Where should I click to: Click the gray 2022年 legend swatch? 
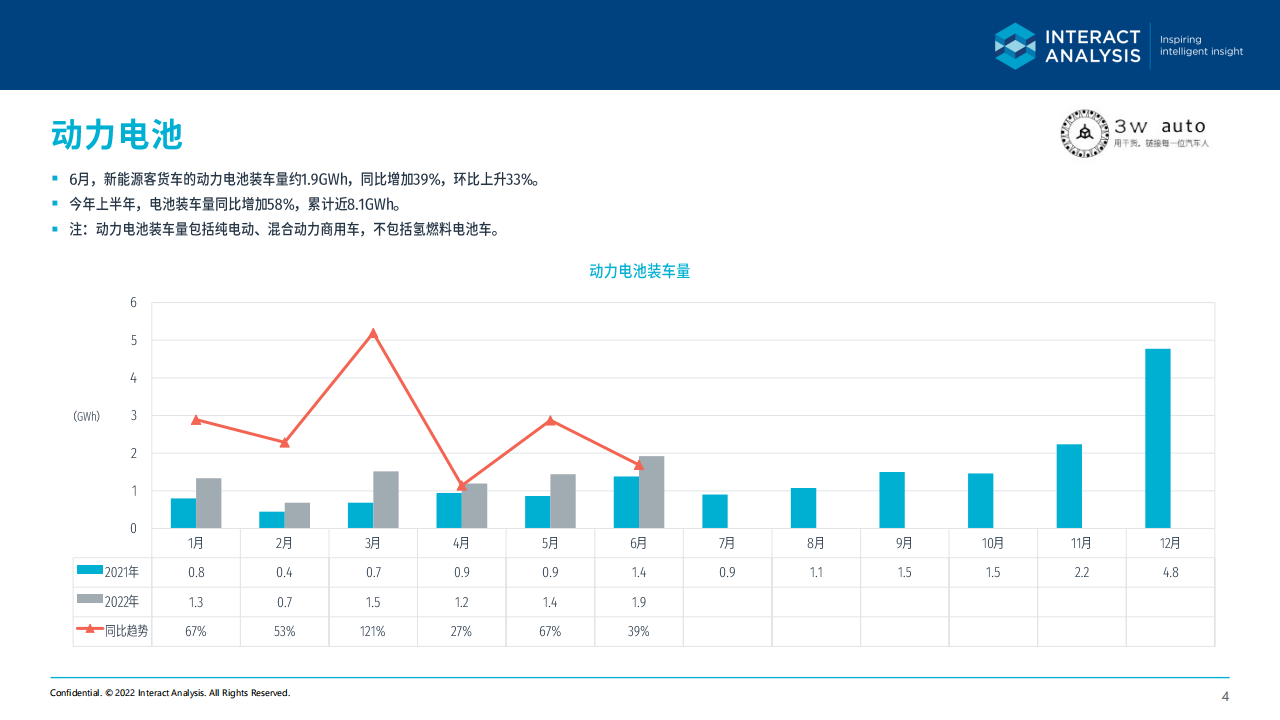point(90,601)
